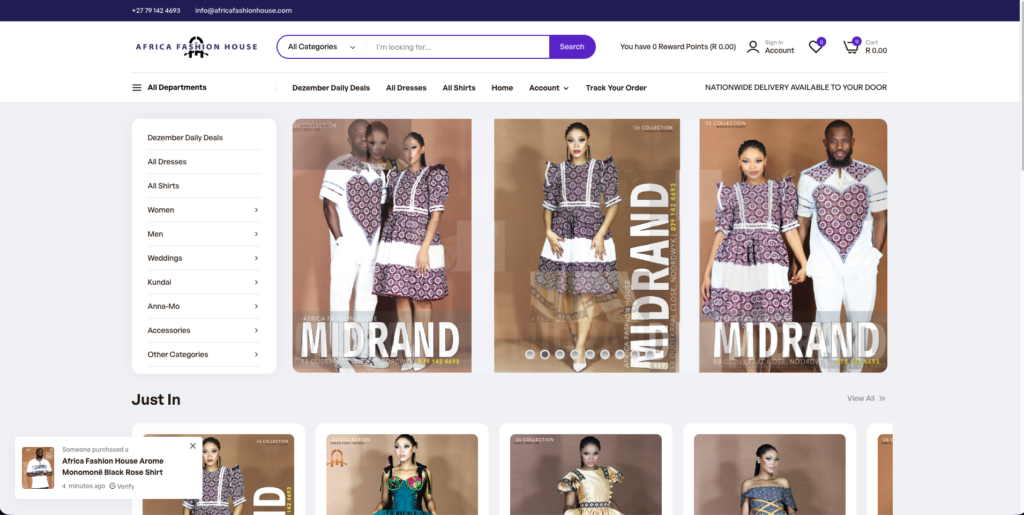Viewport: 1024px width, 515px height.
Task: Expand the Anna-Mo category chevron
Action: (x=256, y=307)
